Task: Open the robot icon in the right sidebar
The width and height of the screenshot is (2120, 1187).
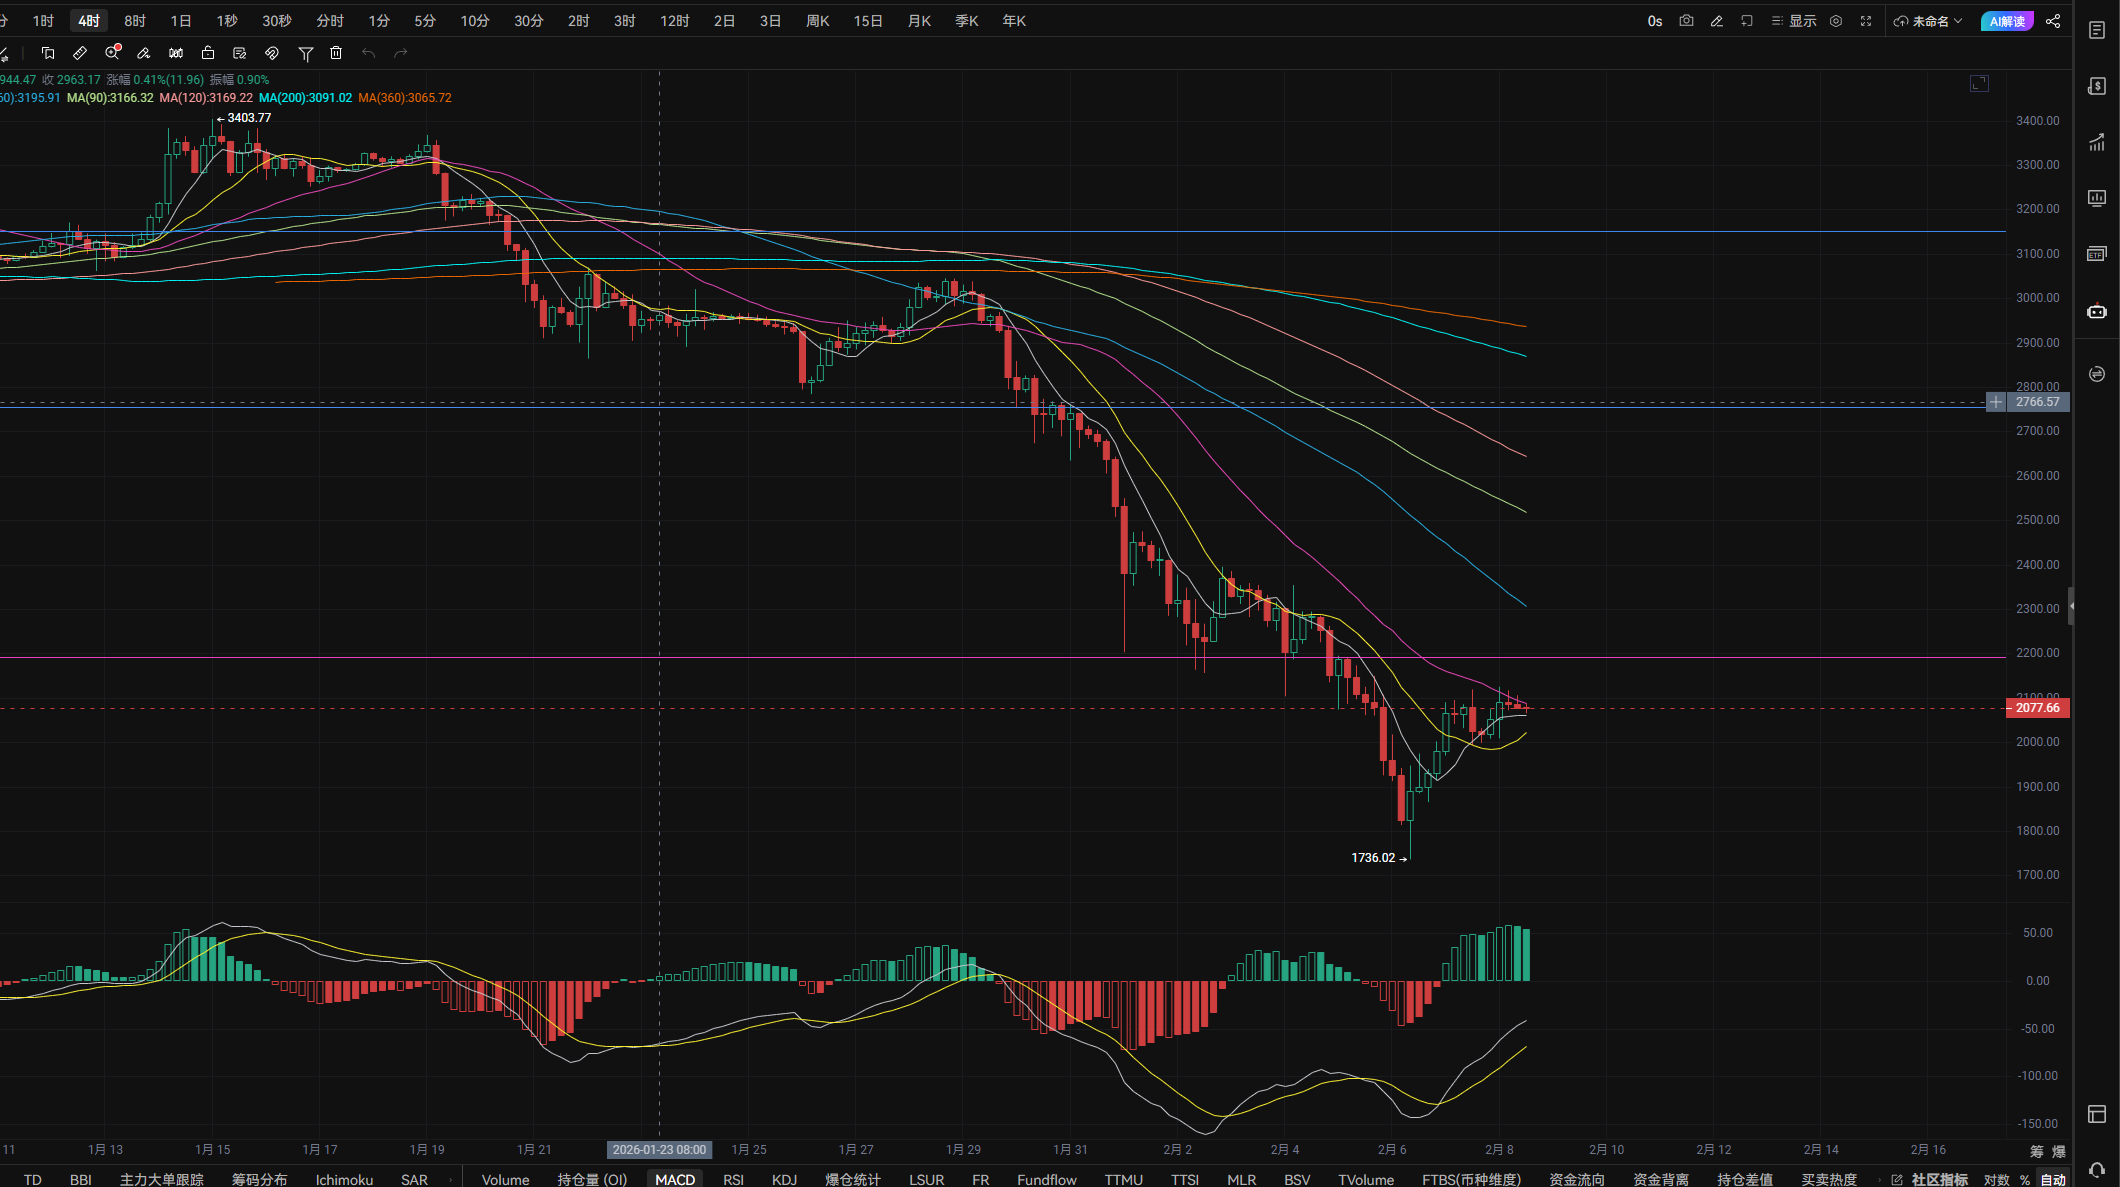Action: pyautogui.click(x=2097, y=312)
